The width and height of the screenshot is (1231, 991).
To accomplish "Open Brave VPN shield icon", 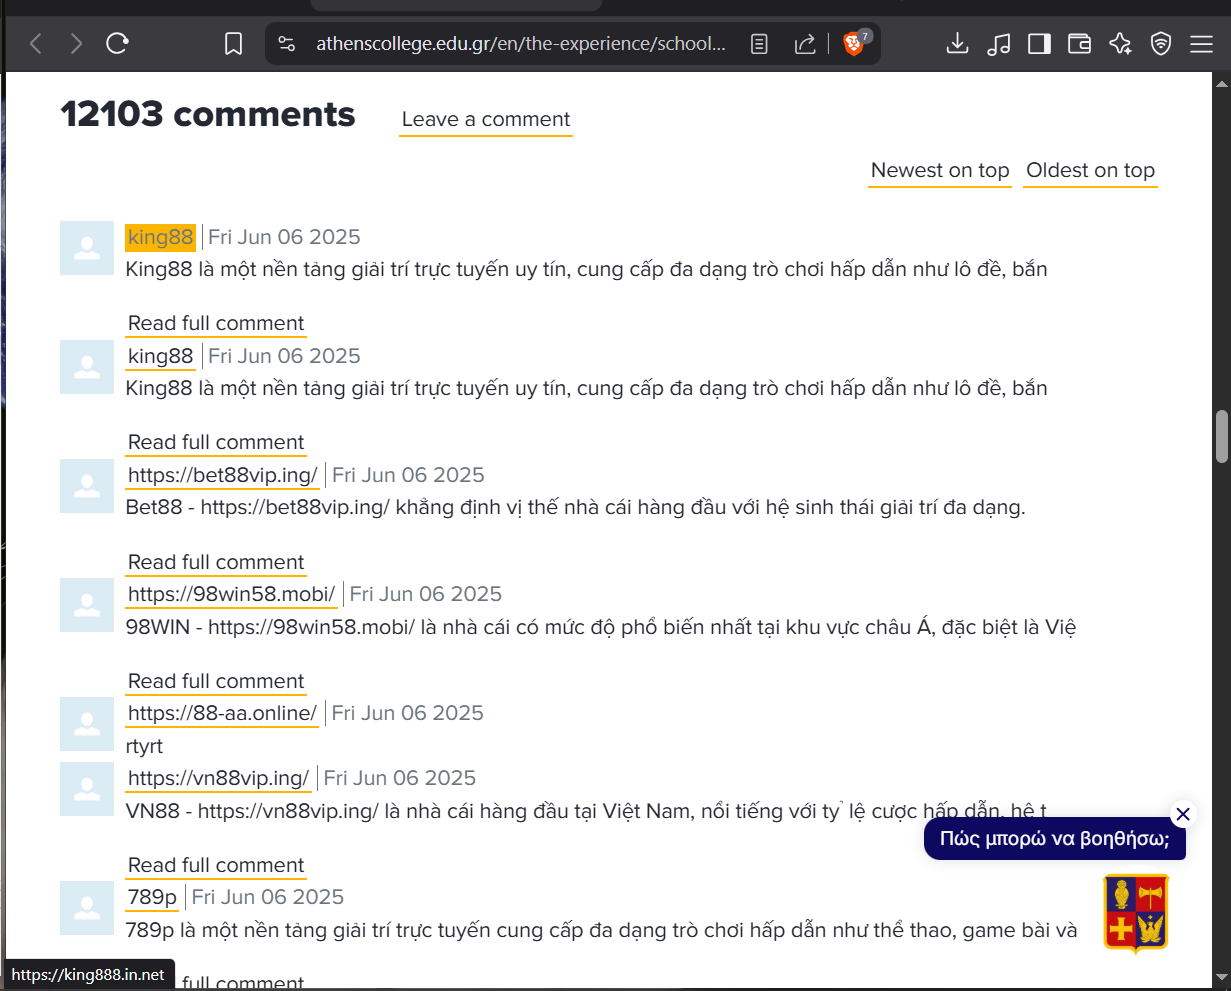I will [x=1161, y=43].
